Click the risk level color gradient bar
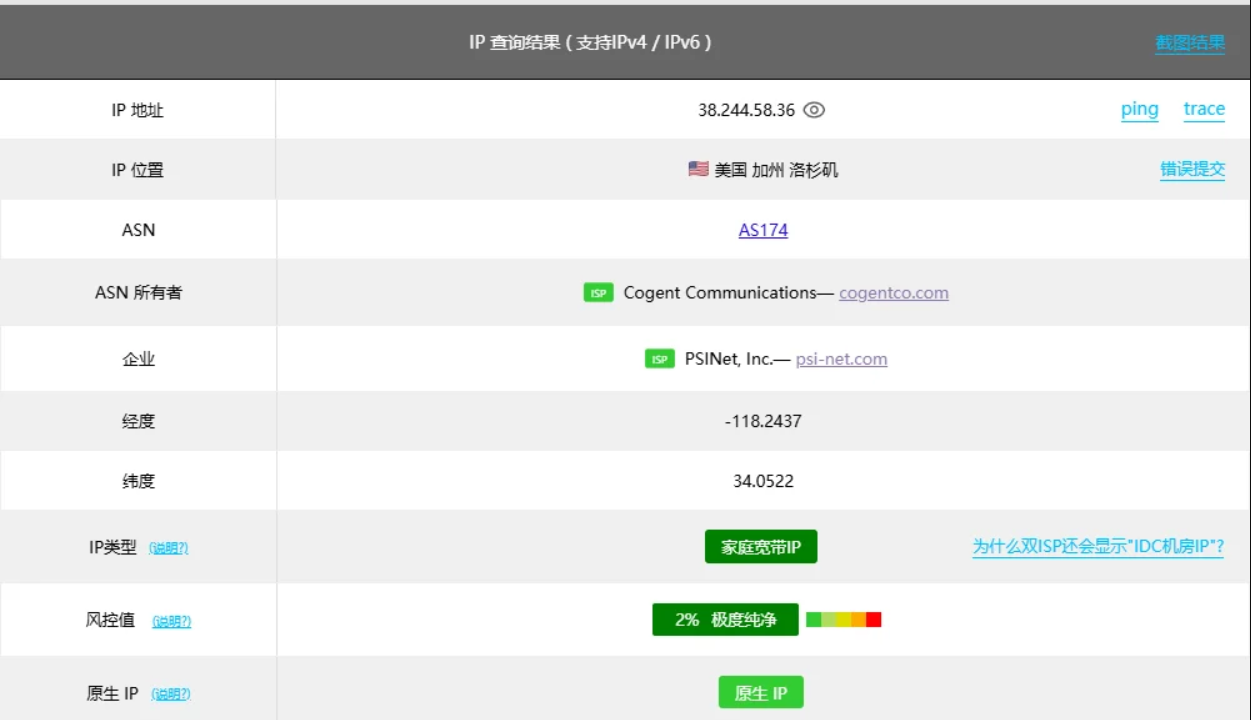This screenshot has width=1251, height=720. point(843,619)
